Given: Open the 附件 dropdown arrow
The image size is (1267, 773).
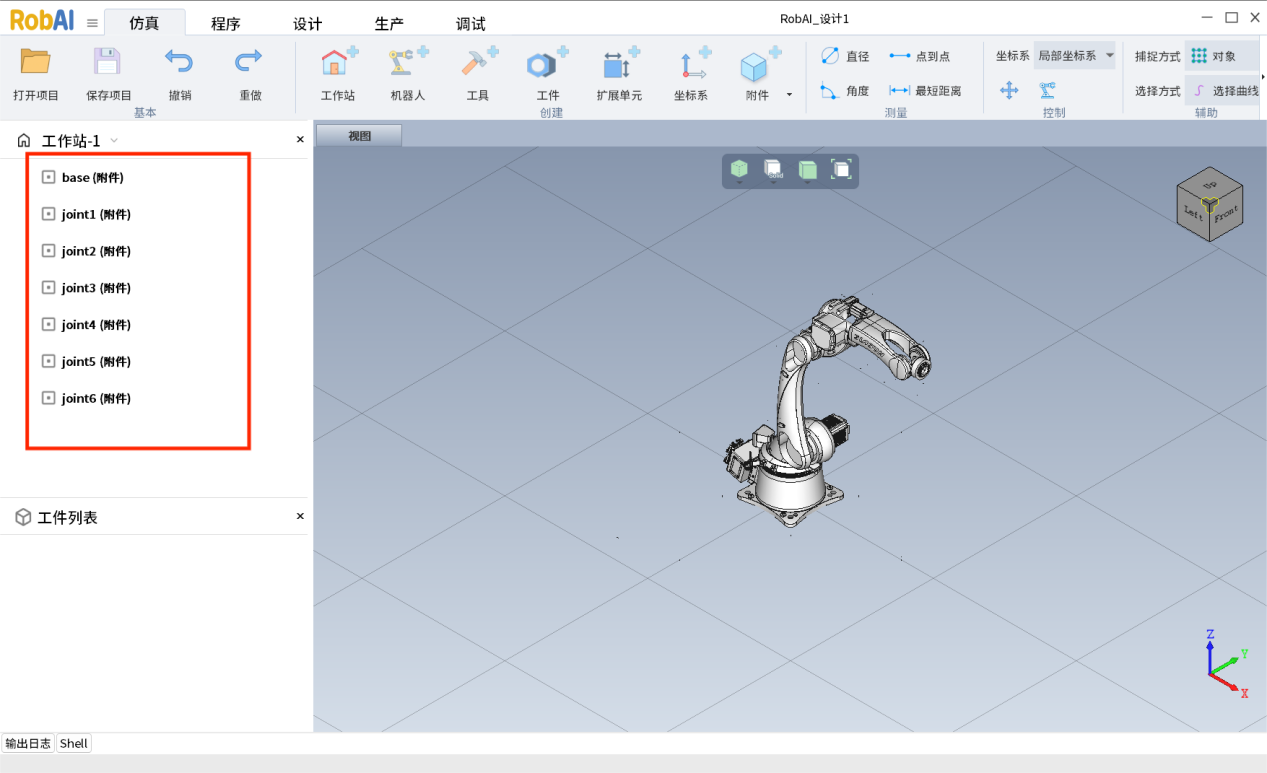Looking at the screenshot, I should coord(789,95).
